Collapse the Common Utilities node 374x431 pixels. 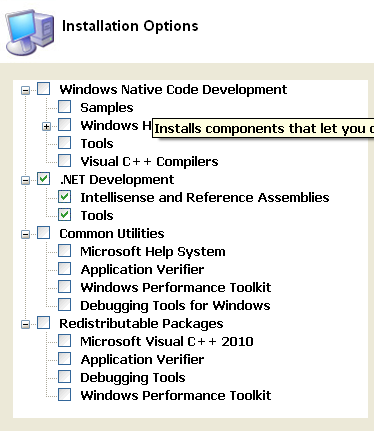pos(25,234)
